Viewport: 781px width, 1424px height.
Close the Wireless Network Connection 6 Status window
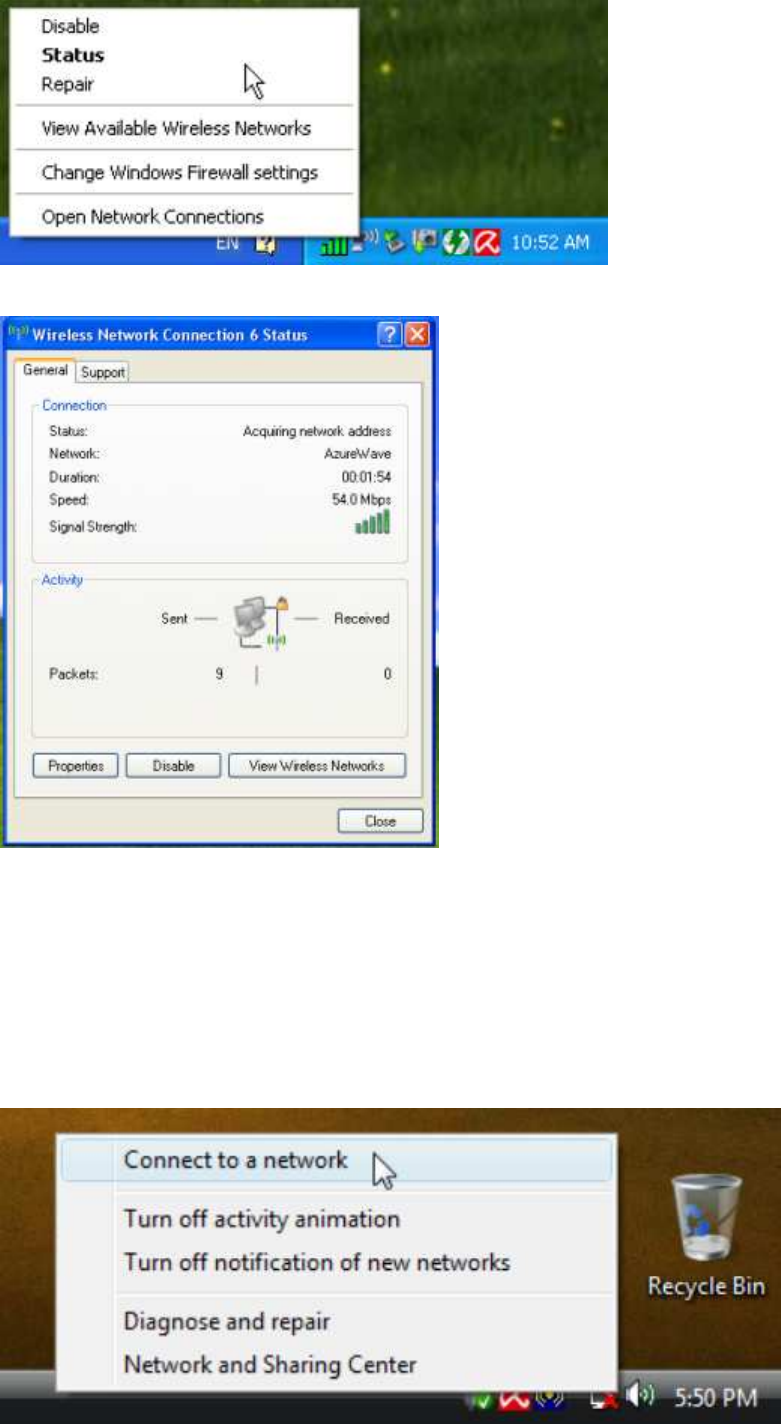coord(417,334)
